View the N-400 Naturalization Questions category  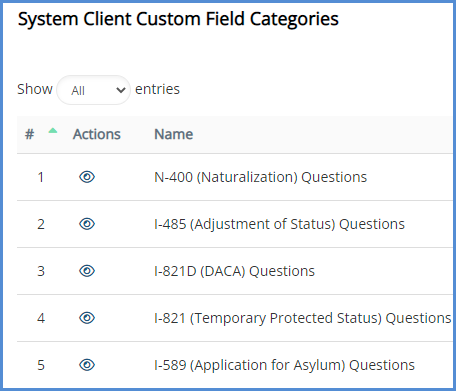[87, 177]
